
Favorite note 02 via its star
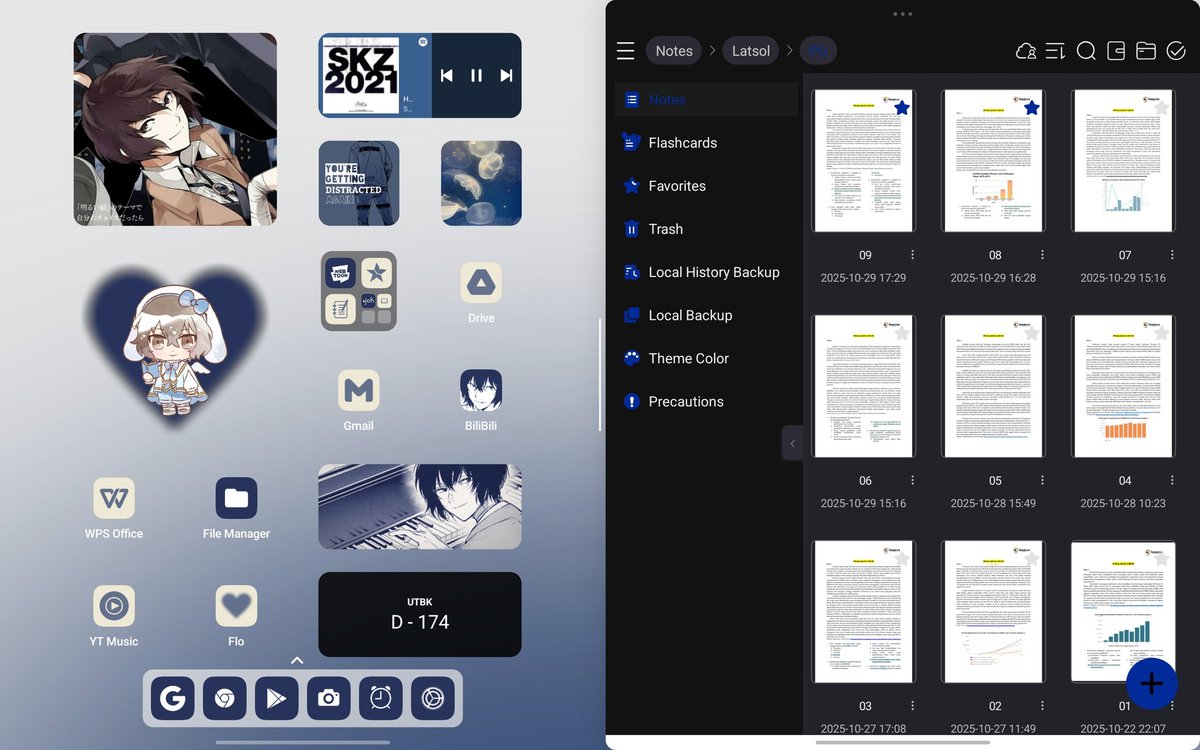coord(1031,558)
